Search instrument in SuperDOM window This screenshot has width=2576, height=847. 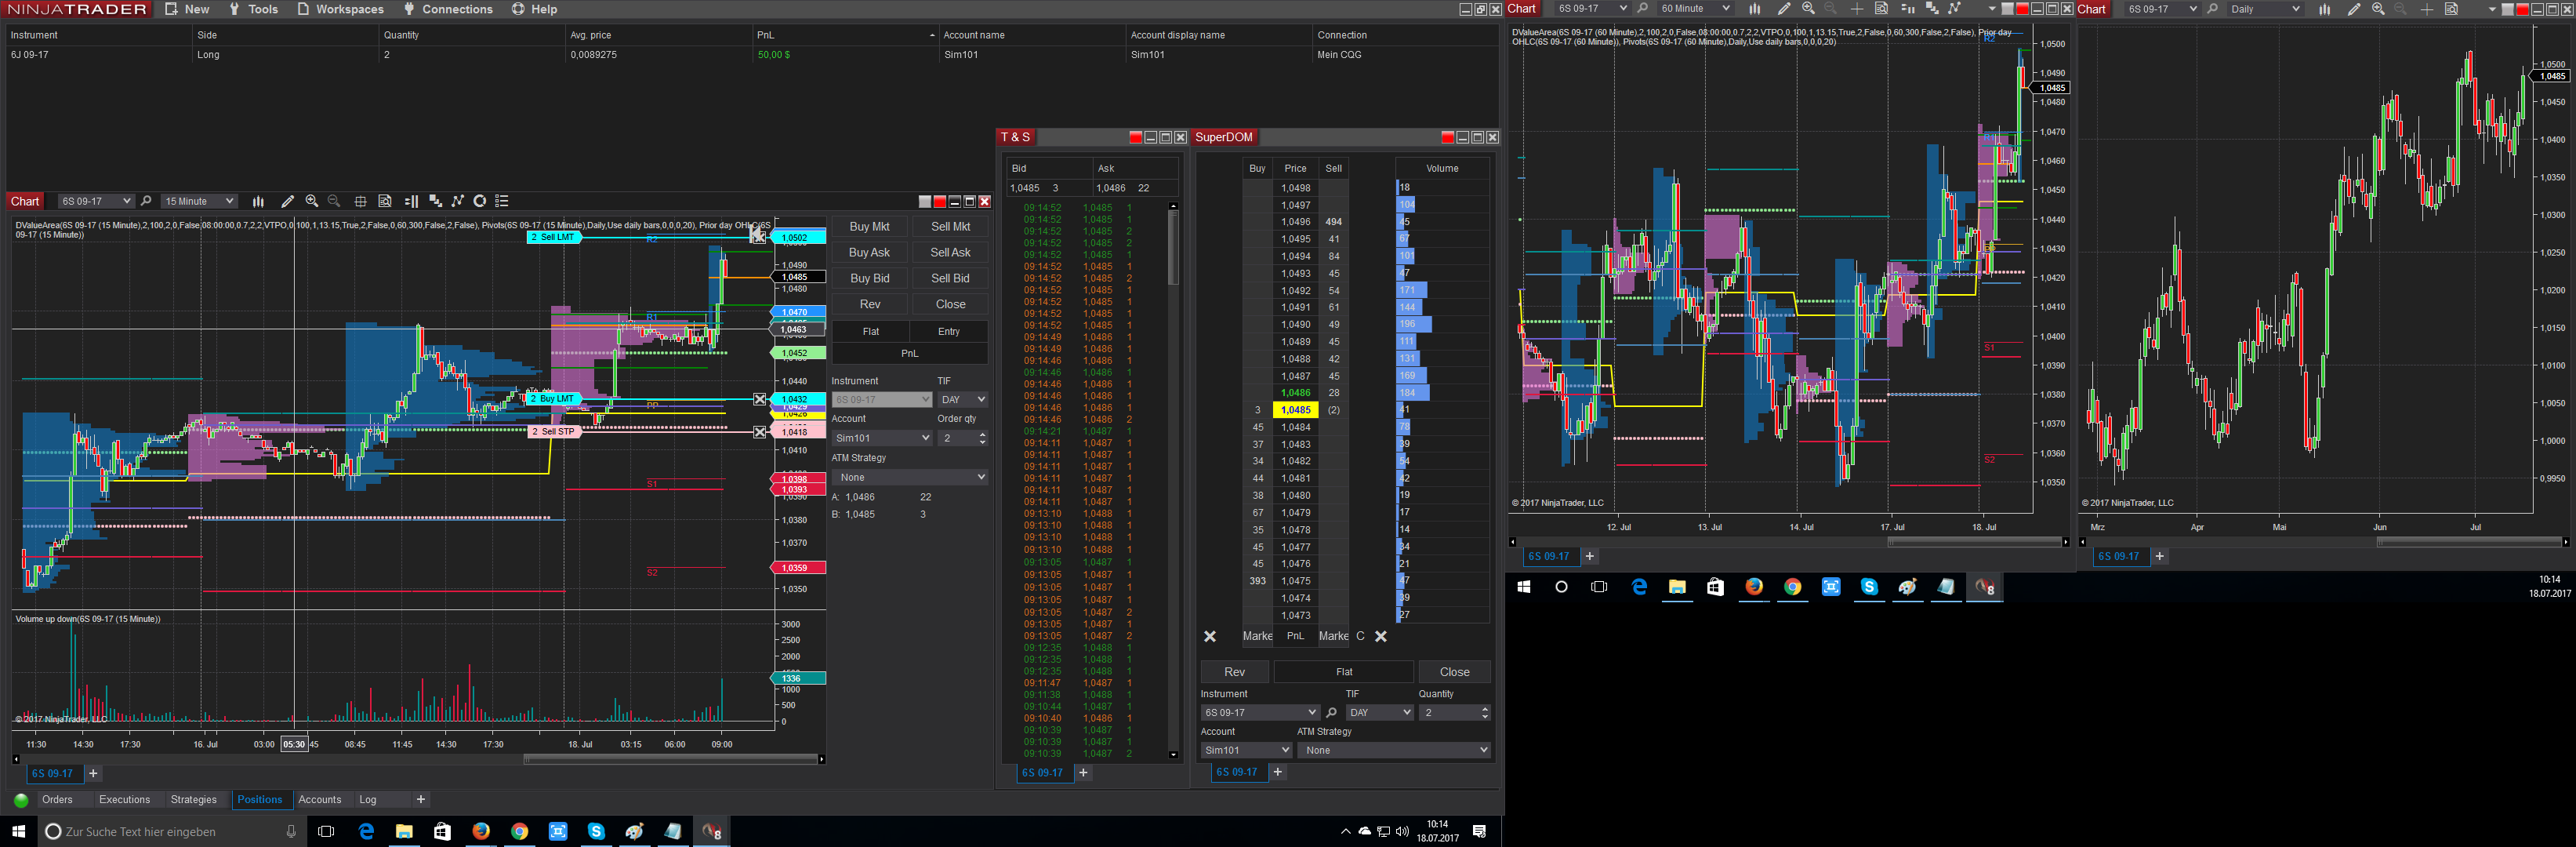[1331, 713]
